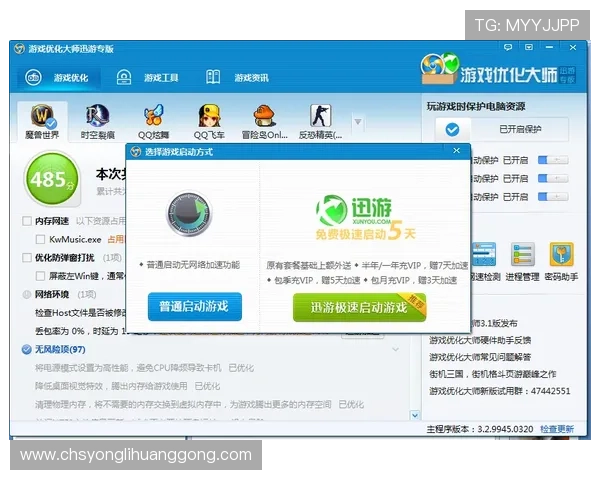Click the 已开启保护 button
The height and width of the screenshot is (480, 600).
click(x=502, y=129)
